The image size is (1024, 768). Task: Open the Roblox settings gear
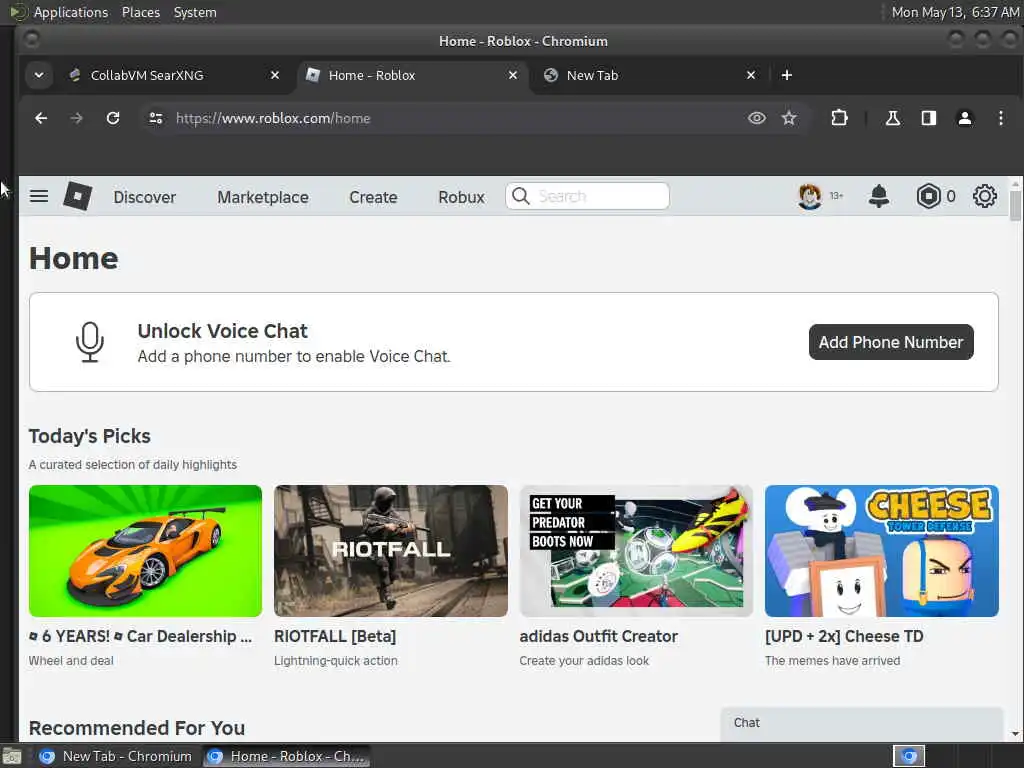pyautogui.click(x=985, y=196)
